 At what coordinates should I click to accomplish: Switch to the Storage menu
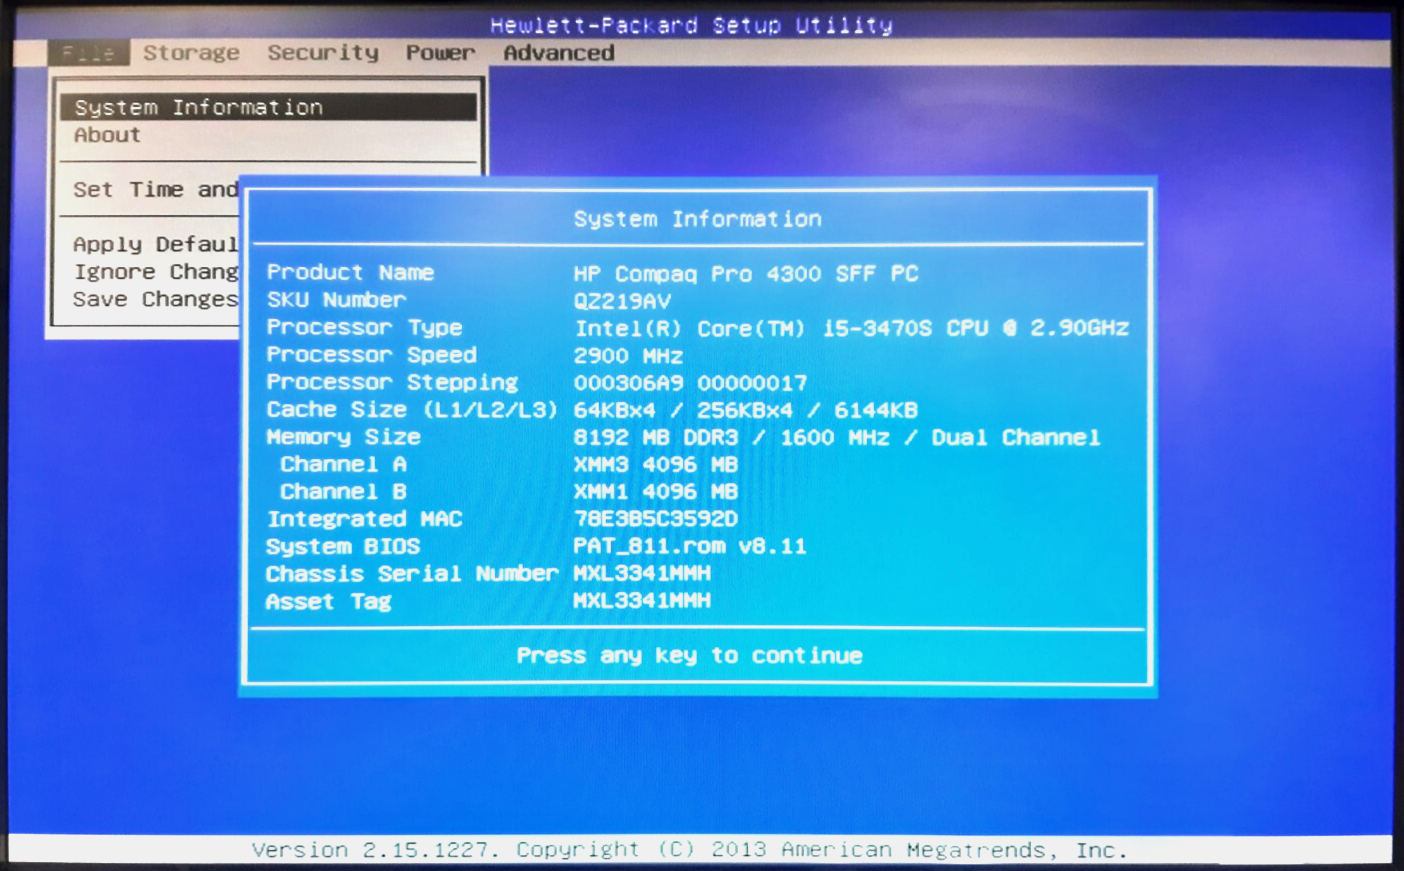[x=191, y=53]
